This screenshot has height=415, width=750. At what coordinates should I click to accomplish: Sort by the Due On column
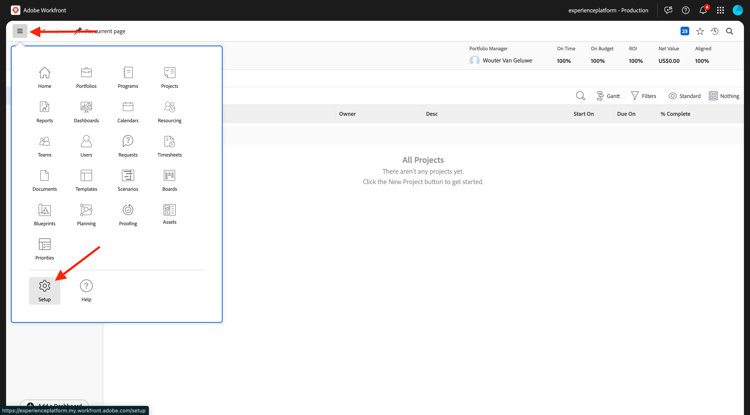click(626, 114)
